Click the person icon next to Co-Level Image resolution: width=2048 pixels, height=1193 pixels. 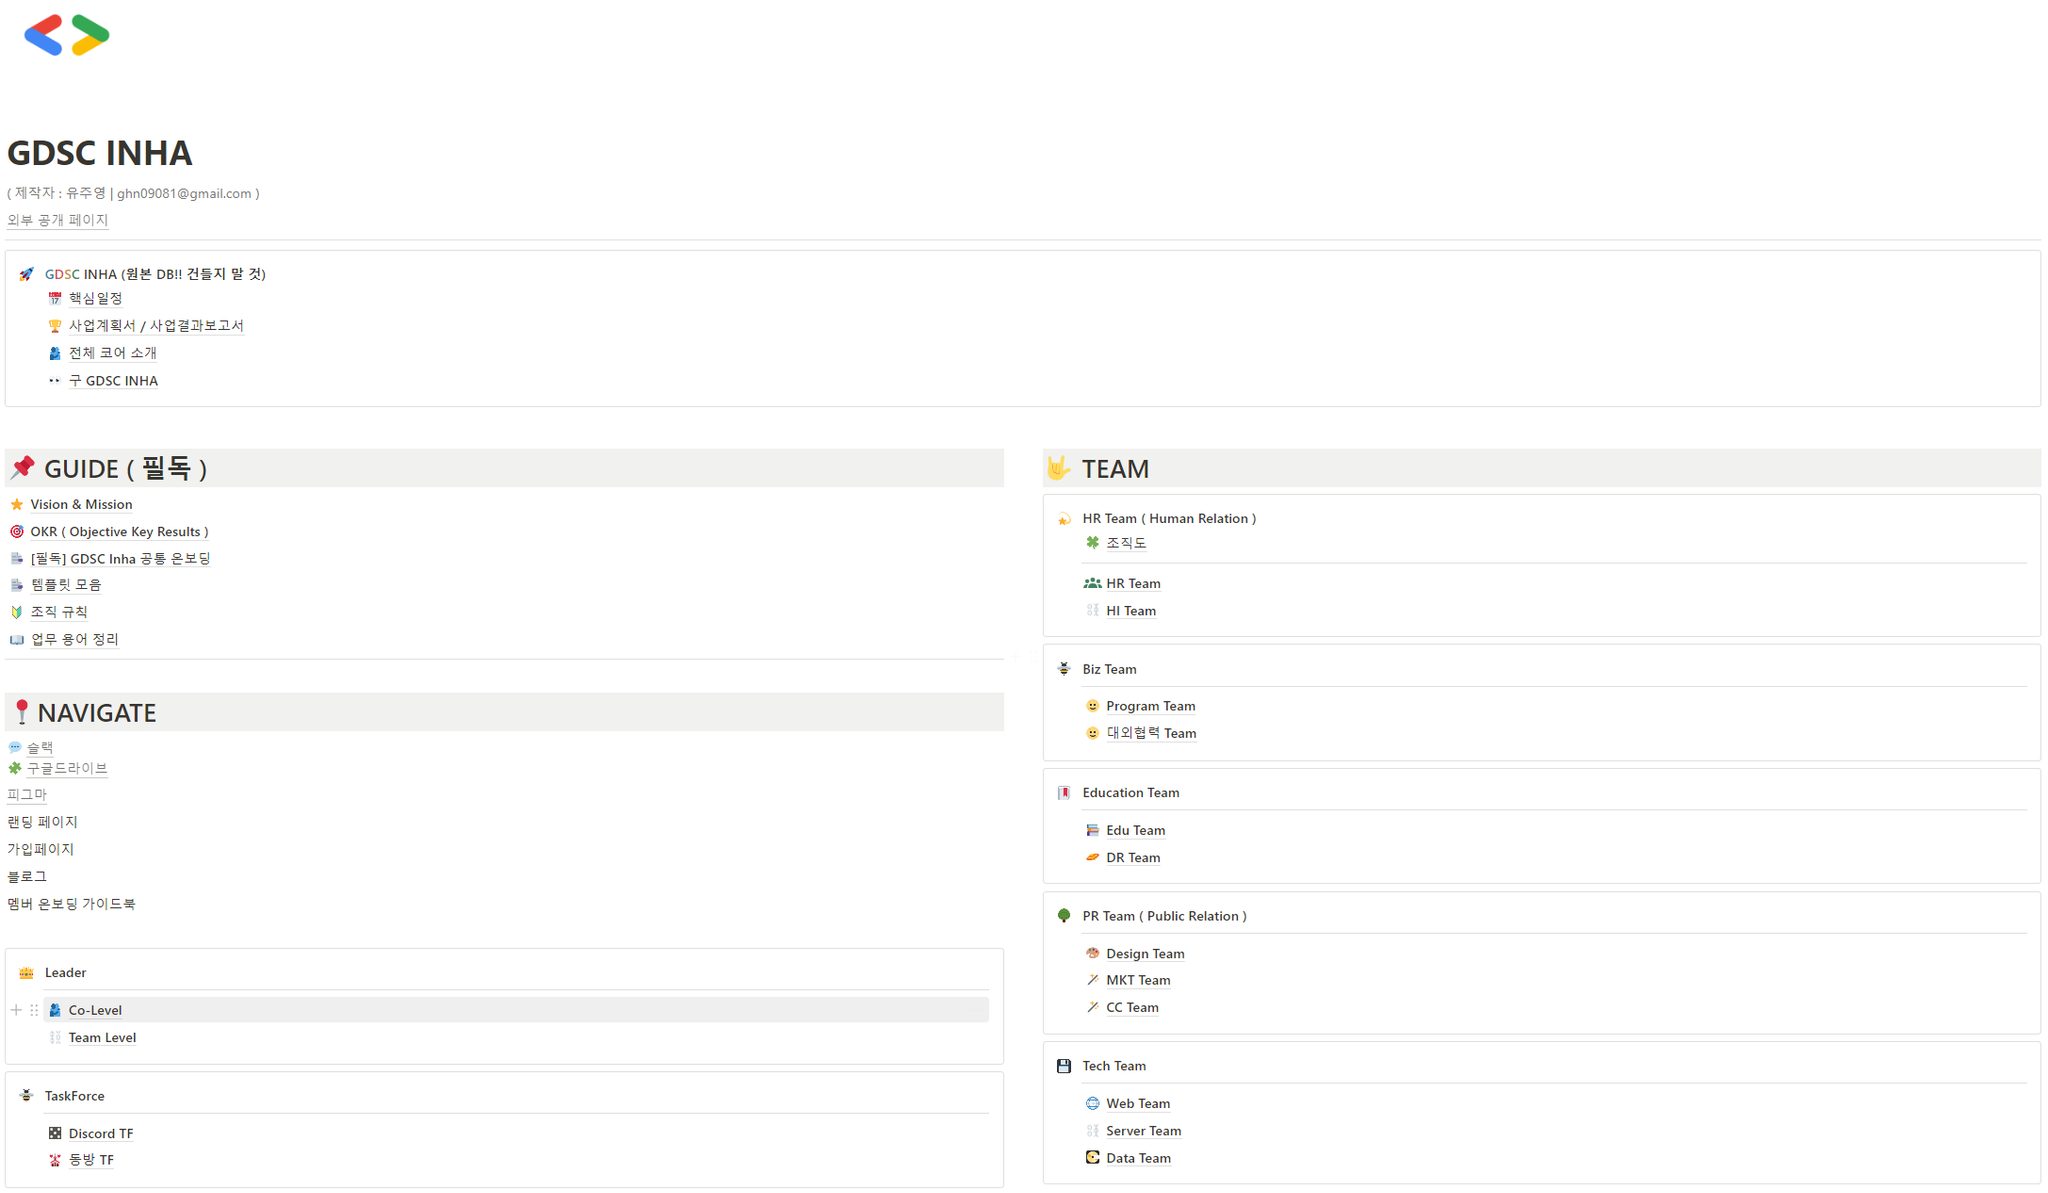[x=55, y=1010]
